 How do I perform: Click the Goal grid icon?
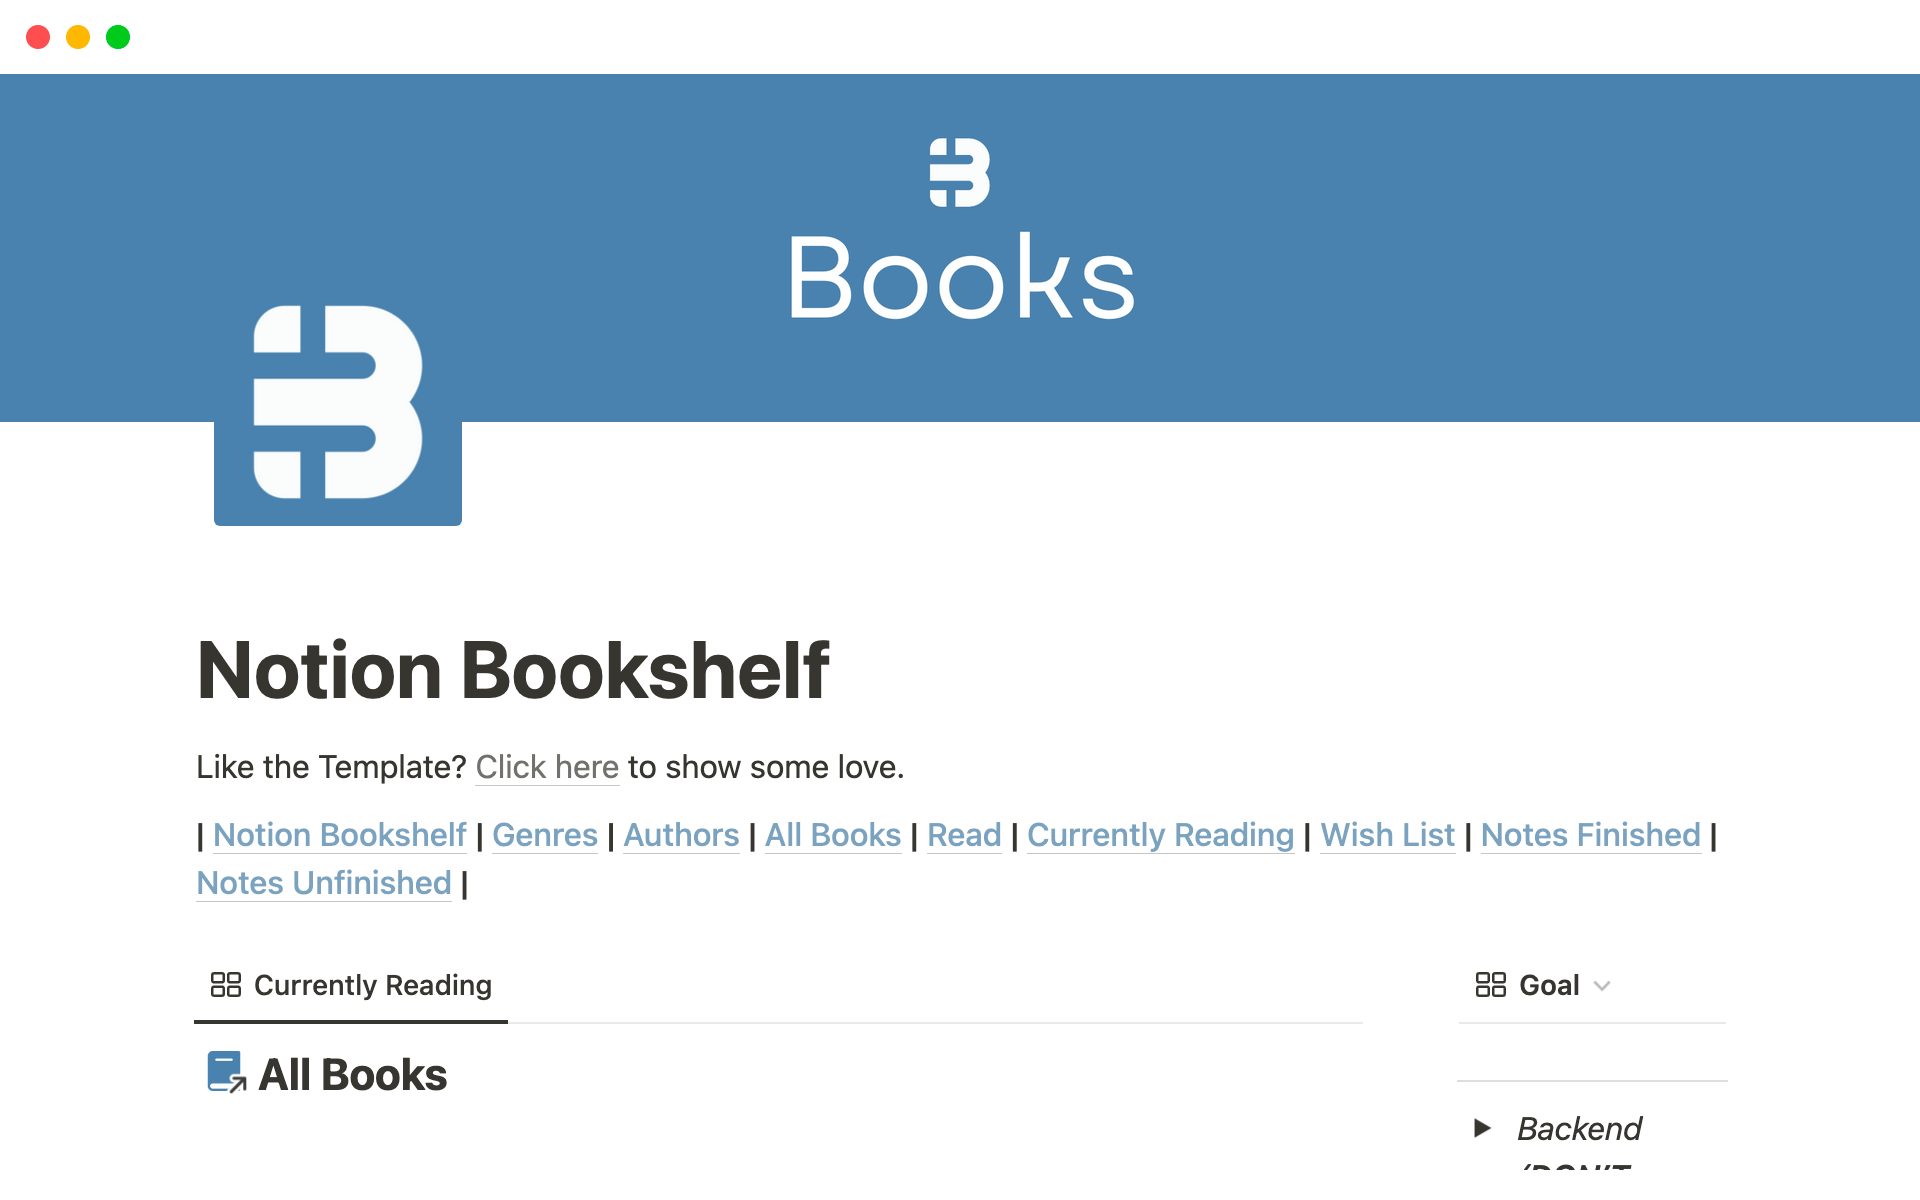(x=1491, y=984)
